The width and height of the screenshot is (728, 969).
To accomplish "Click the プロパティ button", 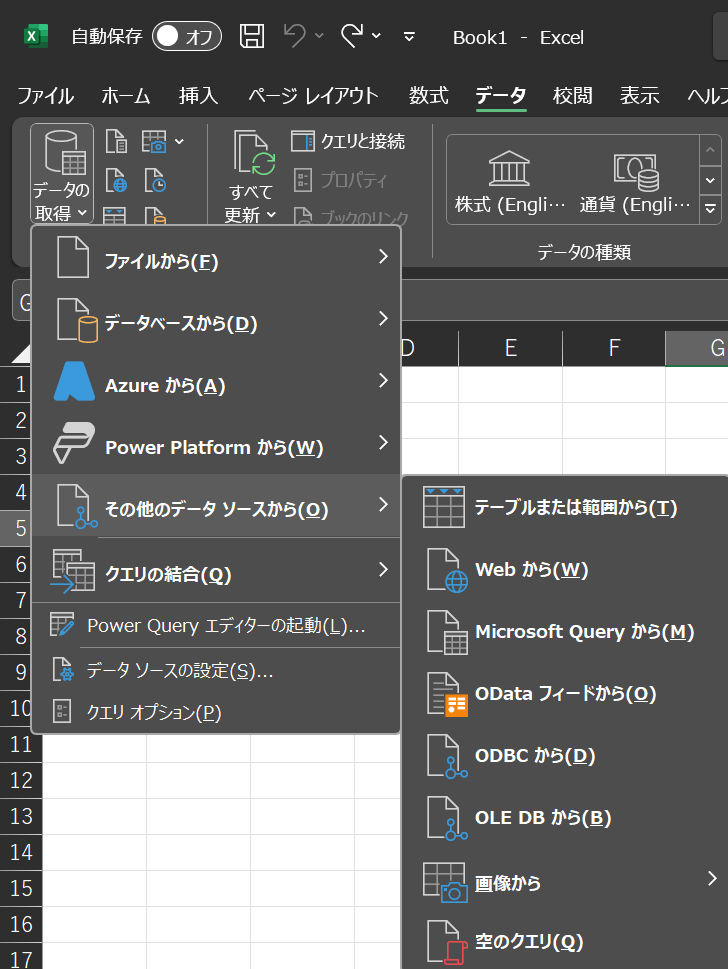I will pos(341,180).
